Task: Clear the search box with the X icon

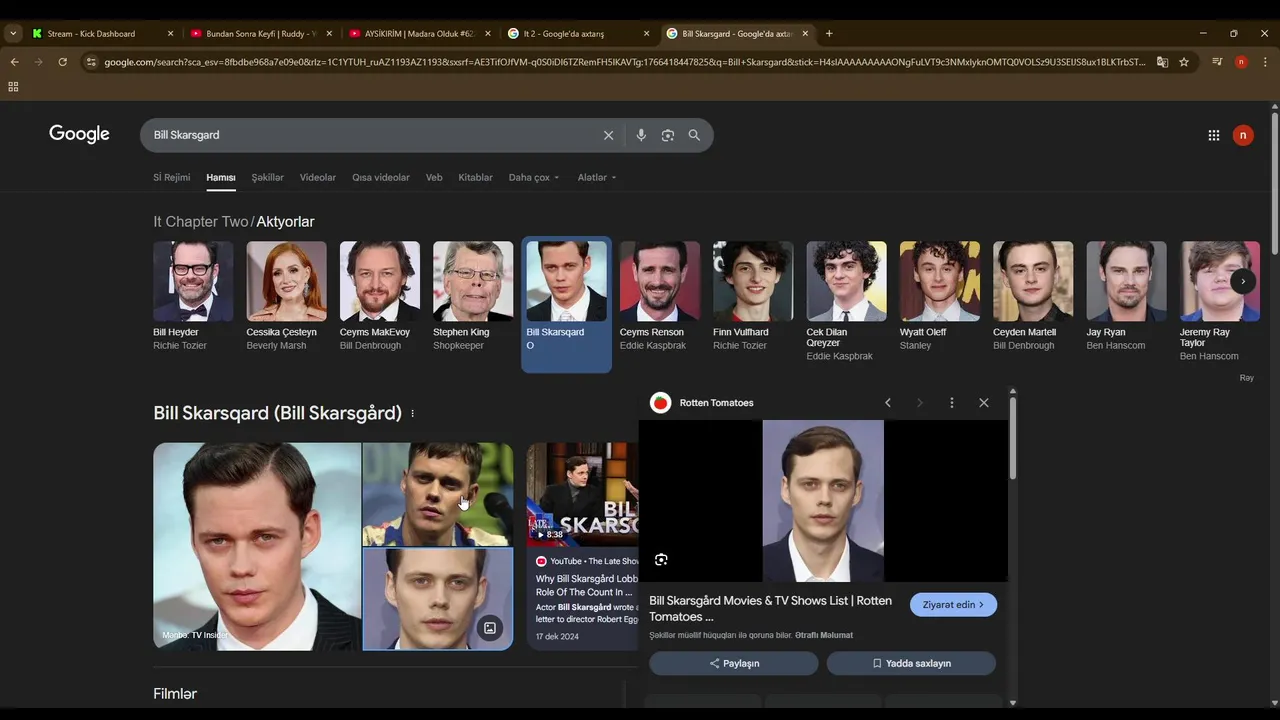Action: 608,135
